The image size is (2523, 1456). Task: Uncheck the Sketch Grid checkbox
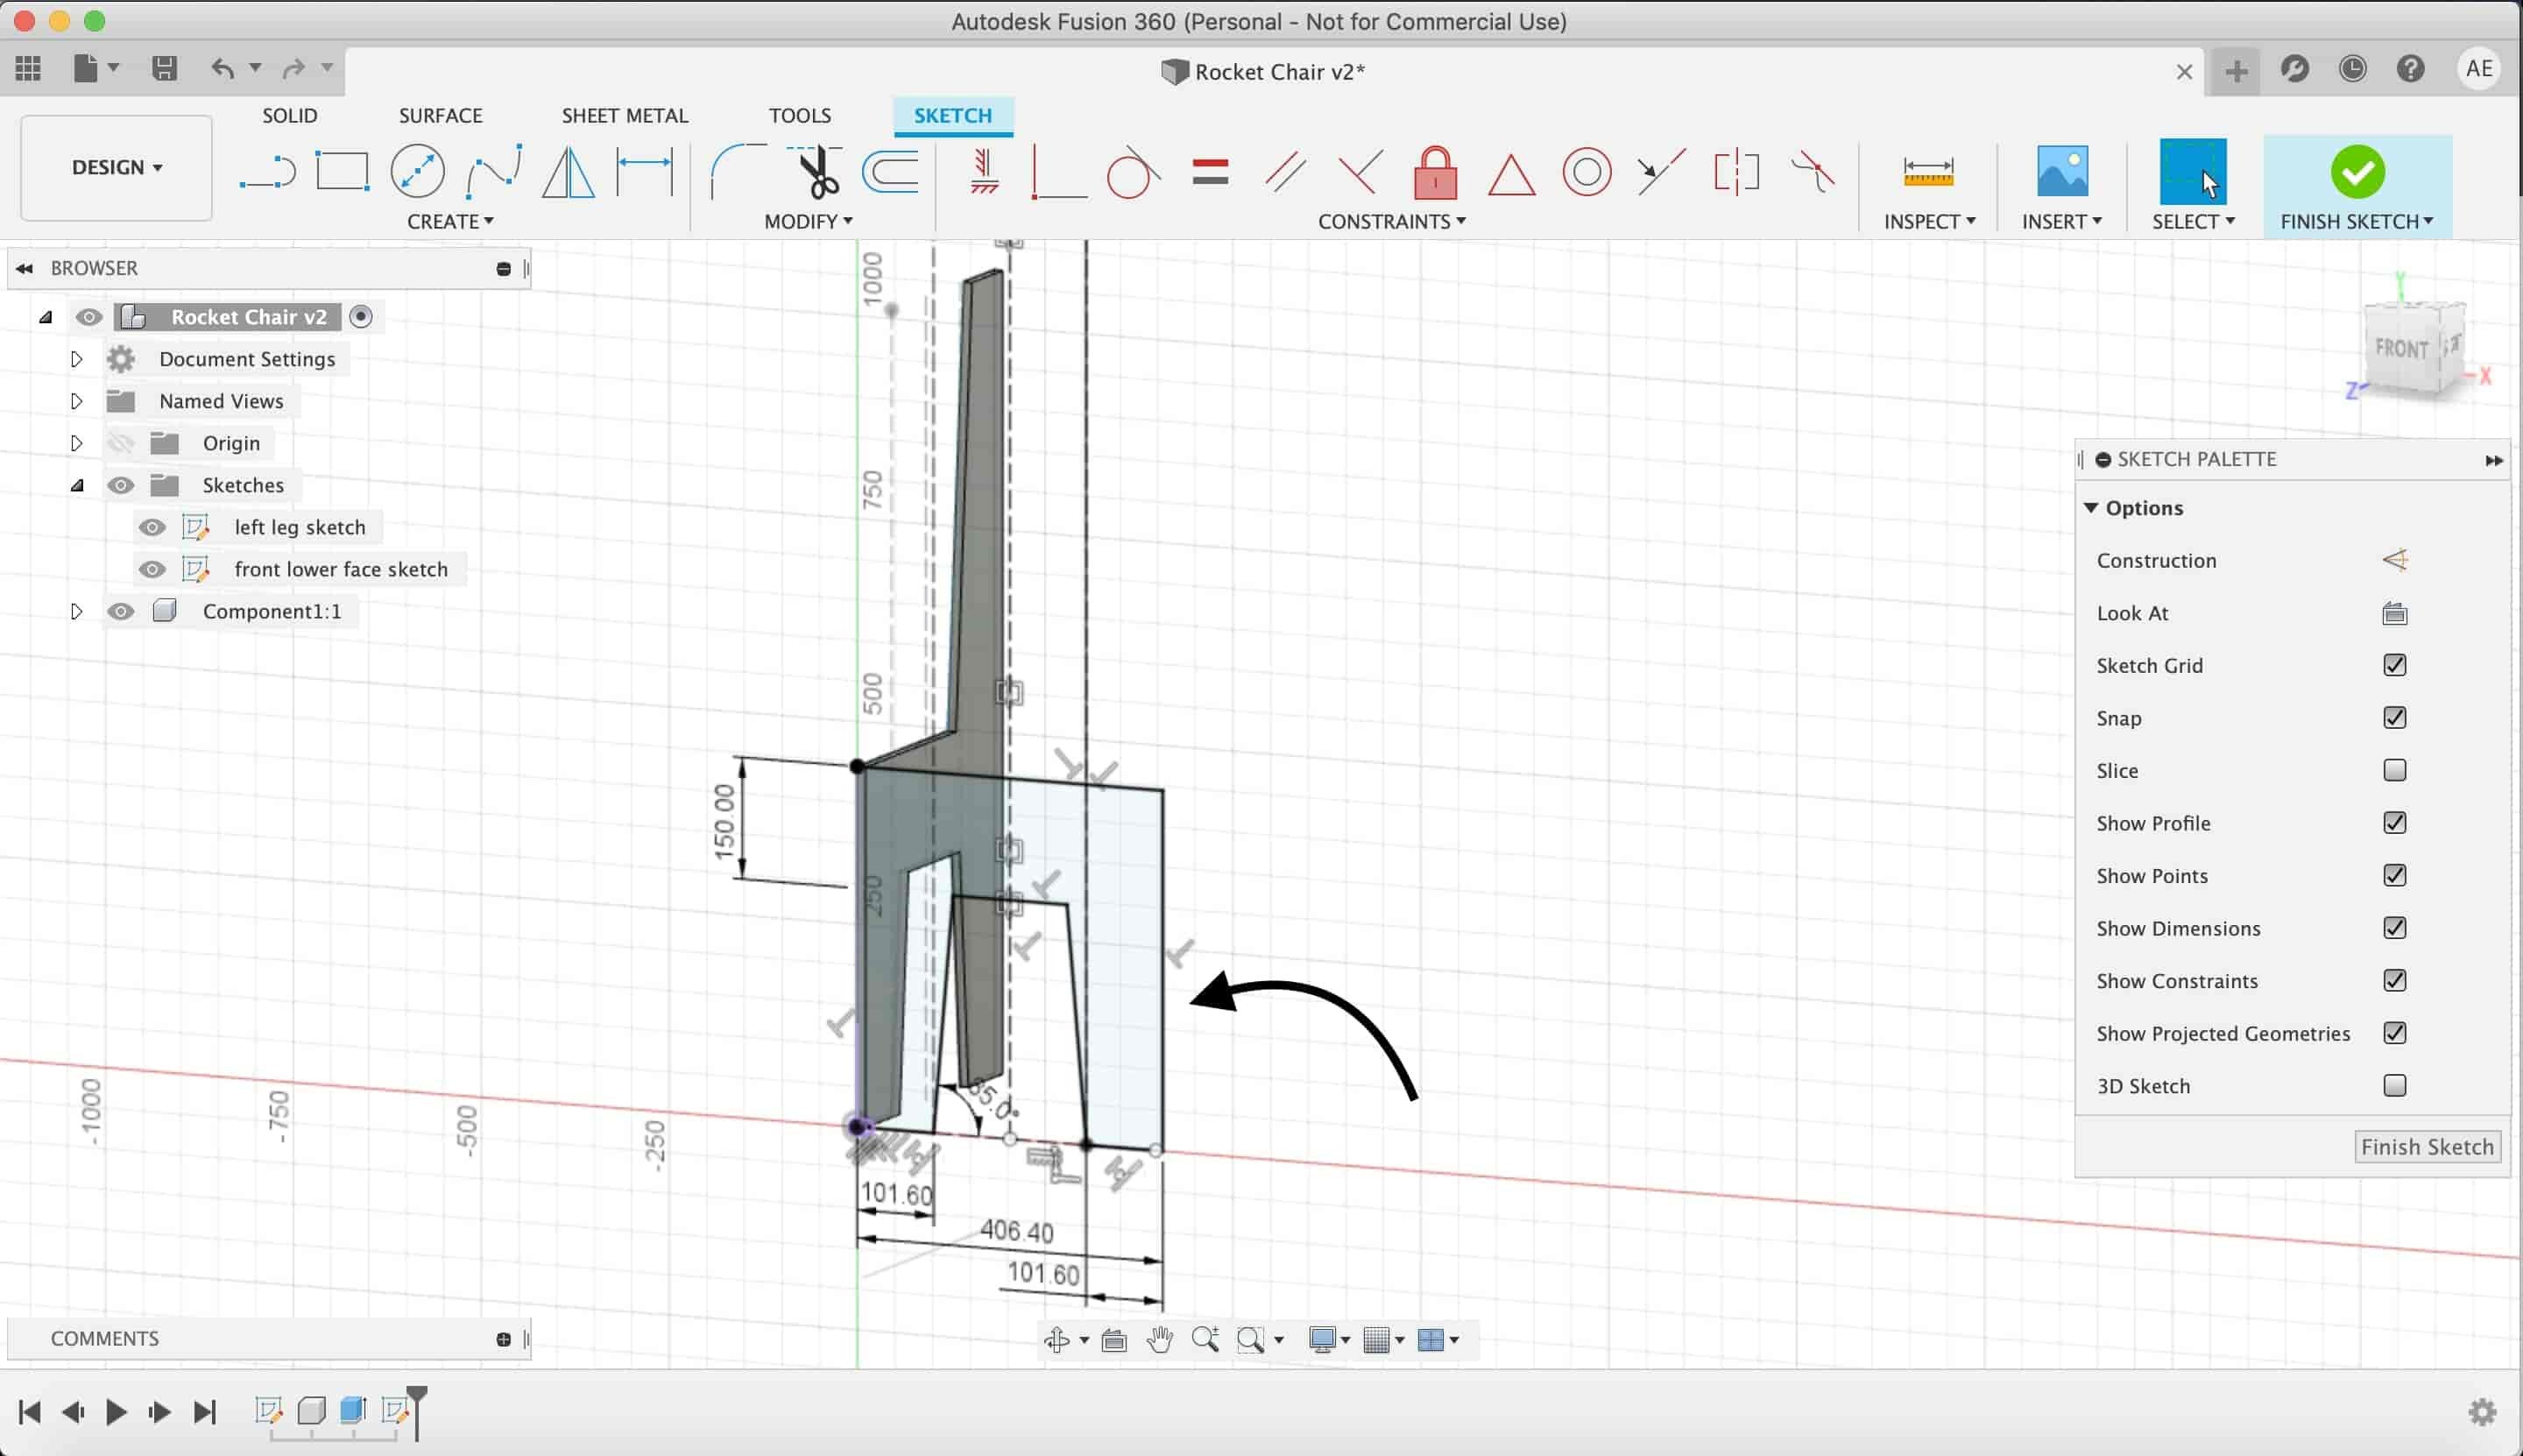coord(2394,665)
